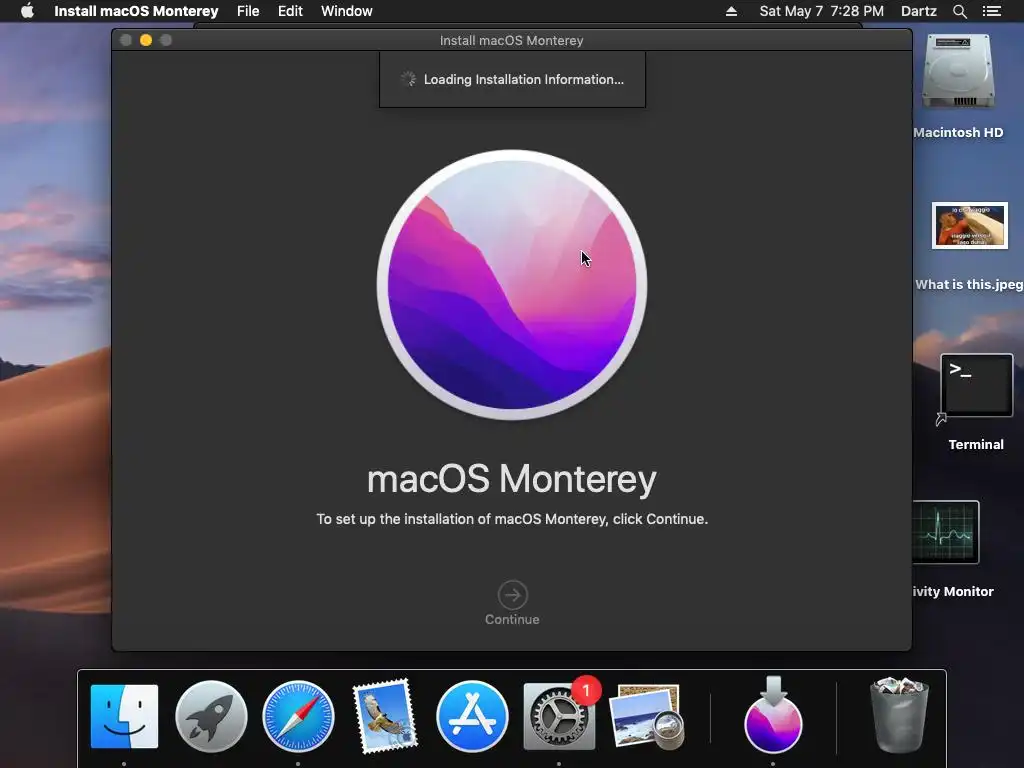Open the Trash in the Dock

(x=900, y=715)
